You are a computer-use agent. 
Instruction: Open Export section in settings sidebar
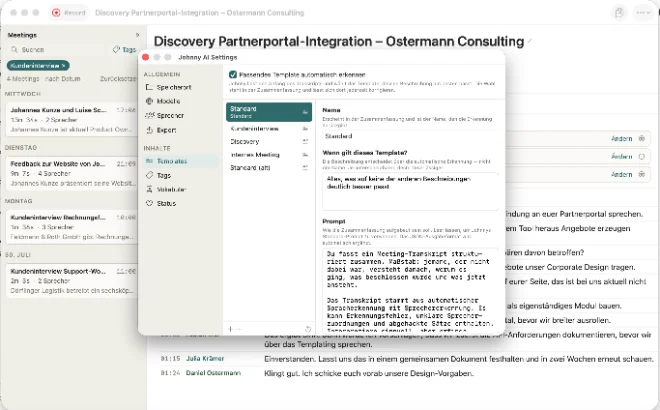(x=181, y=130)
